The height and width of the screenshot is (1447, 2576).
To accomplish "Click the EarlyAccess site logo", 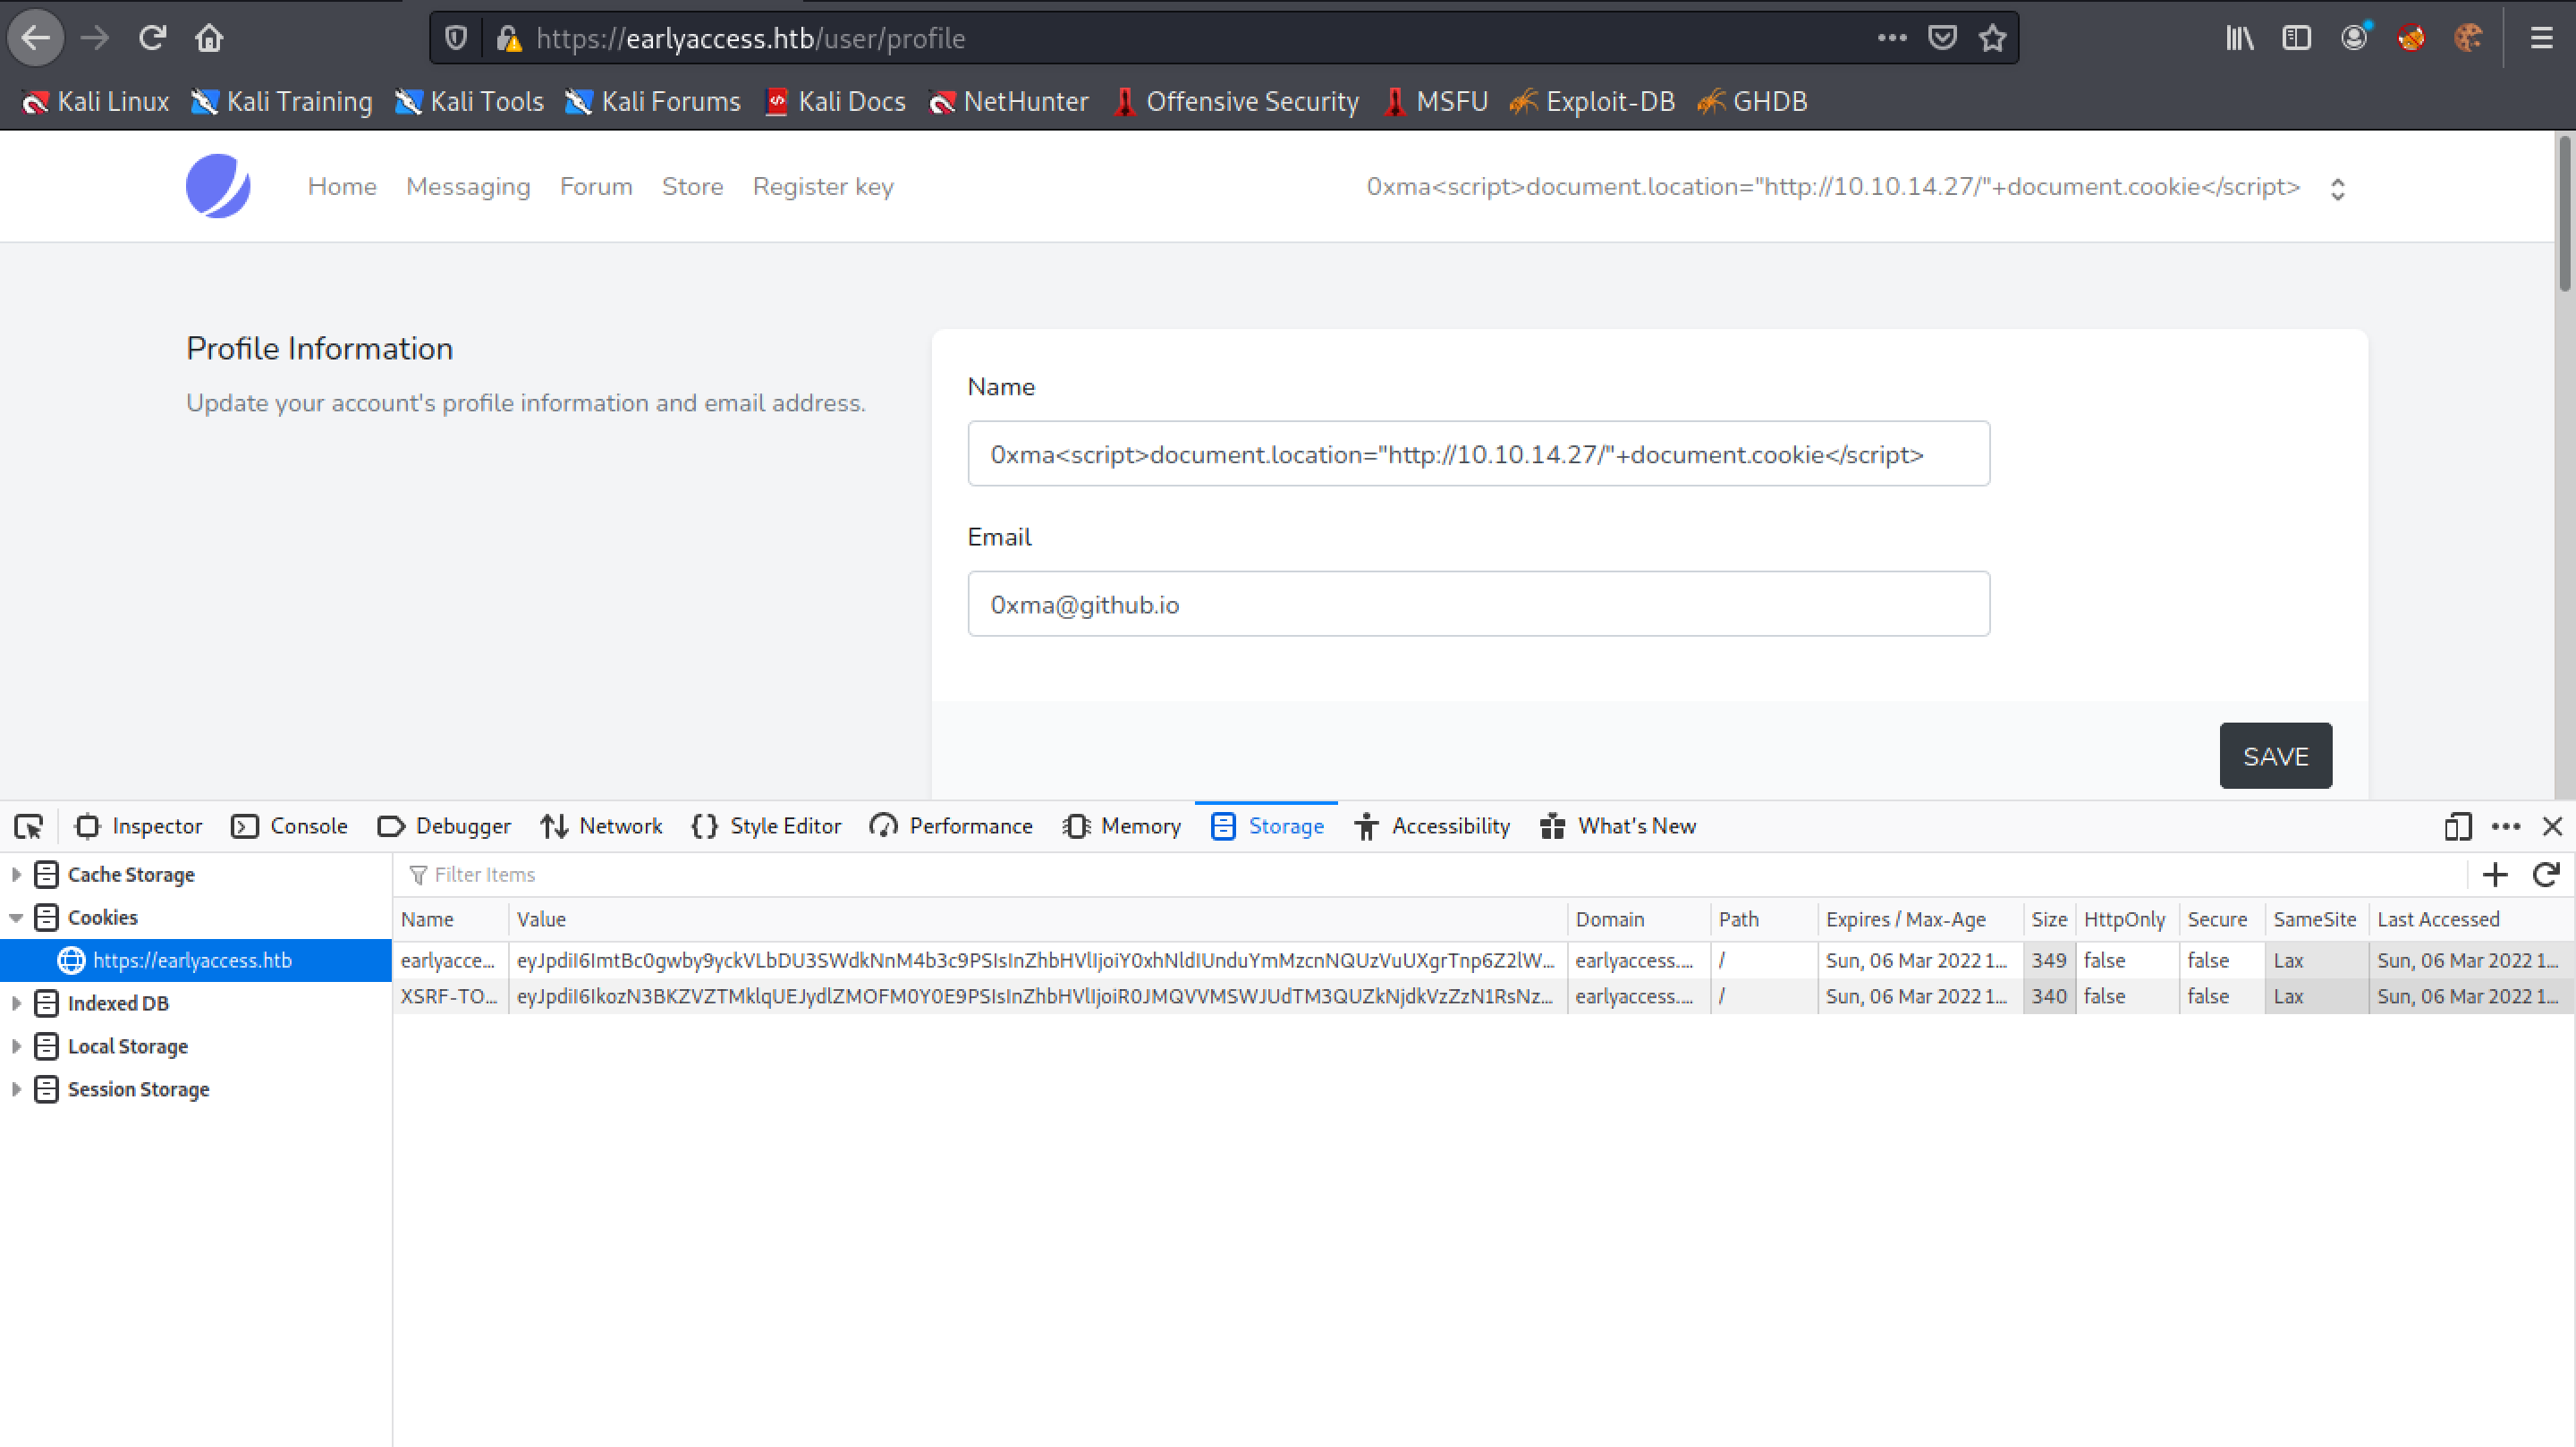I will click(218, 186).
